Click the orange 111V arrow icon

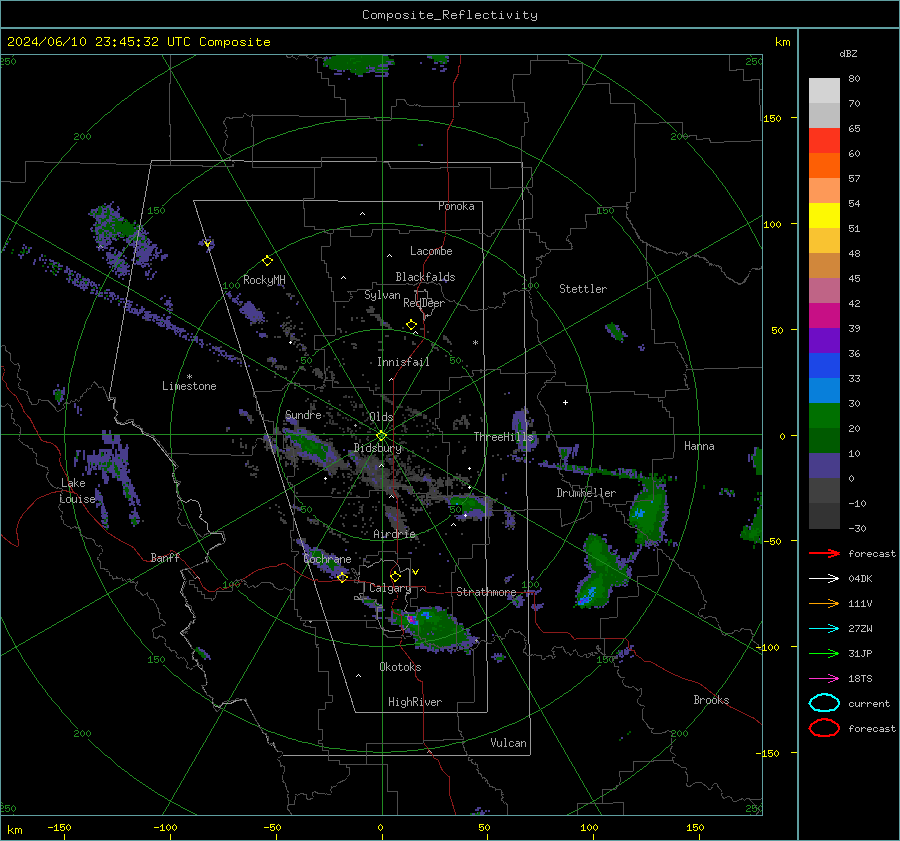pyautogui.click(x=824, y=603)
